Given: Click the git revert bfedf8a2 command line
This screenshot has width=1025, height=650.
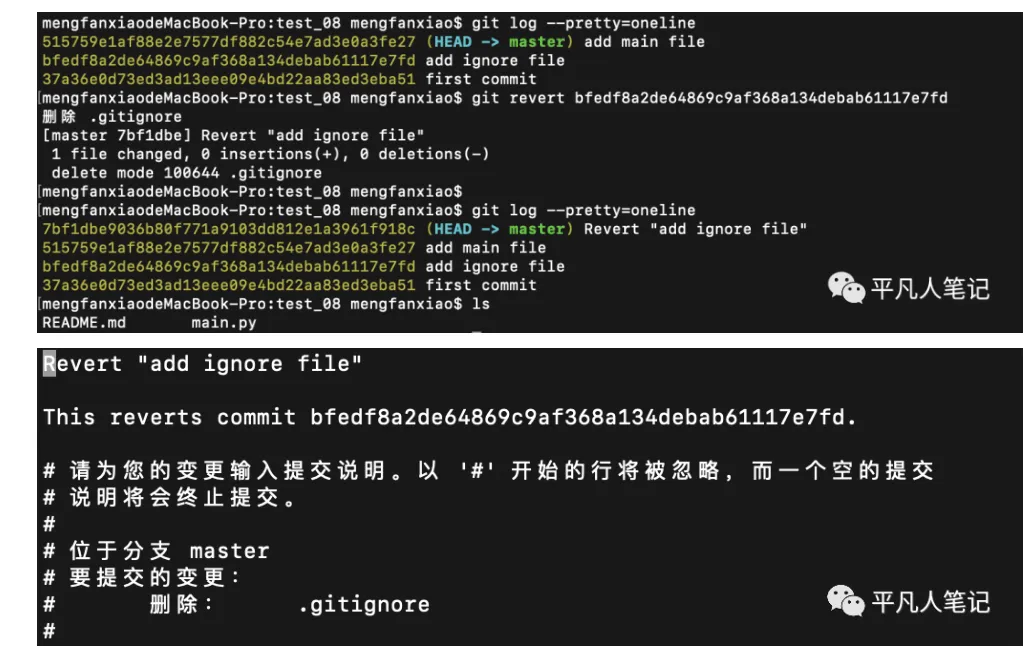Looking at the screenshot, I should [x=709, y=98].
